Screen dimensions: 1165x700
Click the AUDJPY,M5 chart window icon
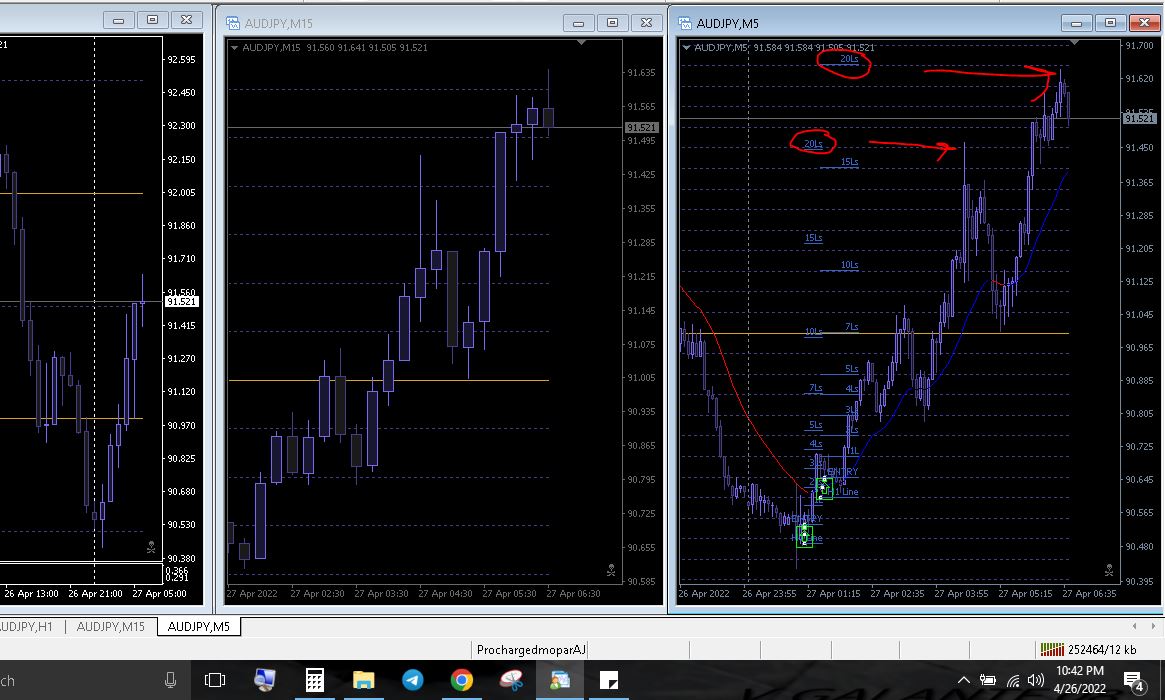pyautogui.click(x=685, y=23)
